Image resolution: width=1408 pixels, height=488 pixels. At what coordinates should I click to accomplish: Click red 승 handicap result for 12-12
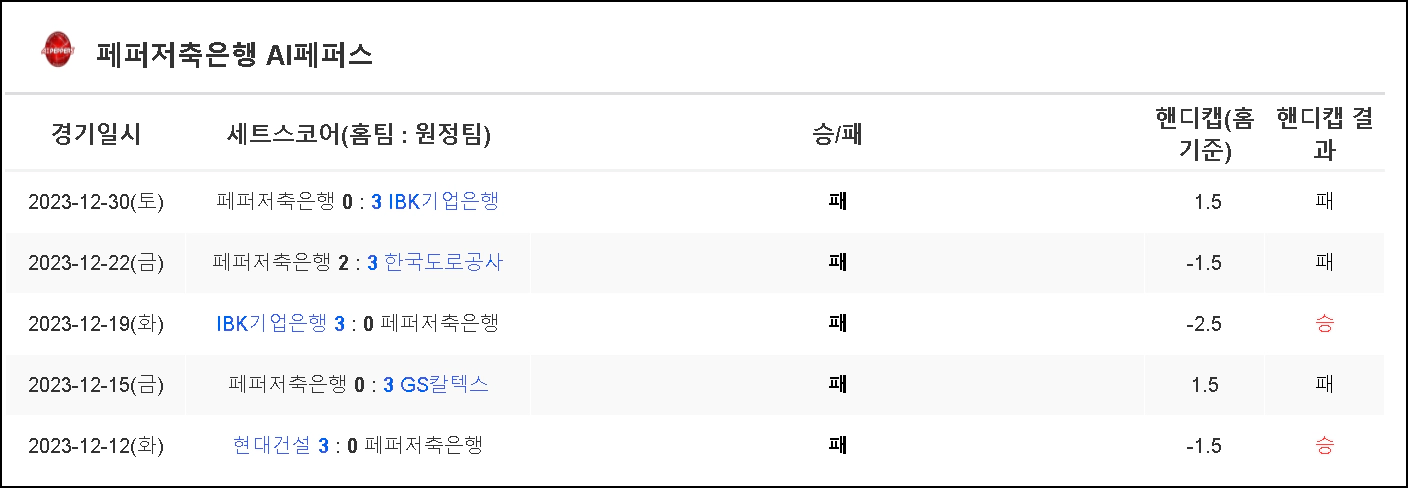pyautogui.click(x=1325, y=445)
